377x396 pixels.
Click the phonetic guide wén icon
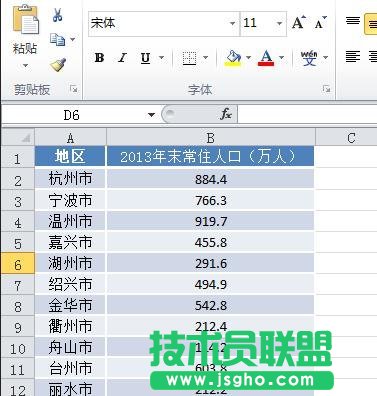coord(309,58)
